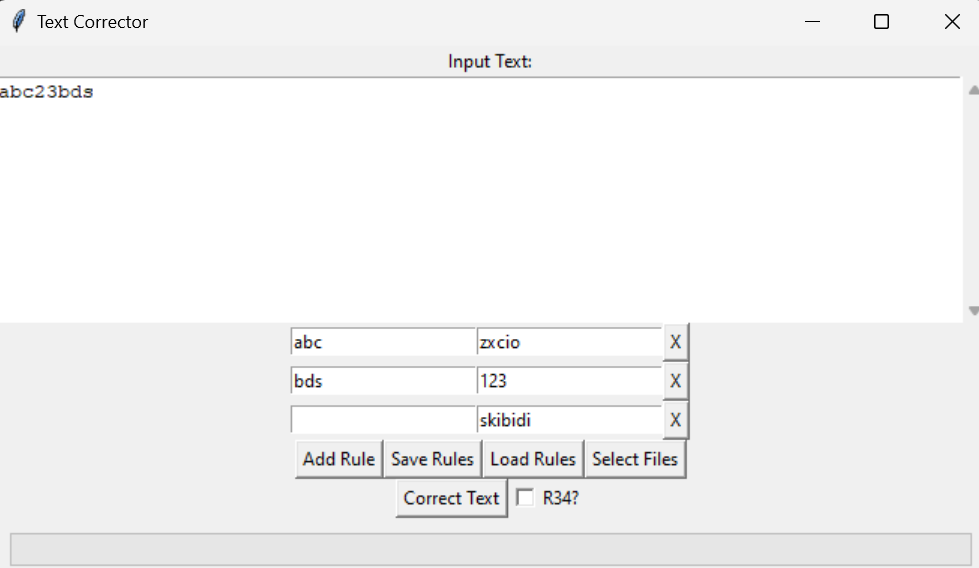Open the Load Rules dialog
This screenshot has width=979, height=568.
[533, 459]
